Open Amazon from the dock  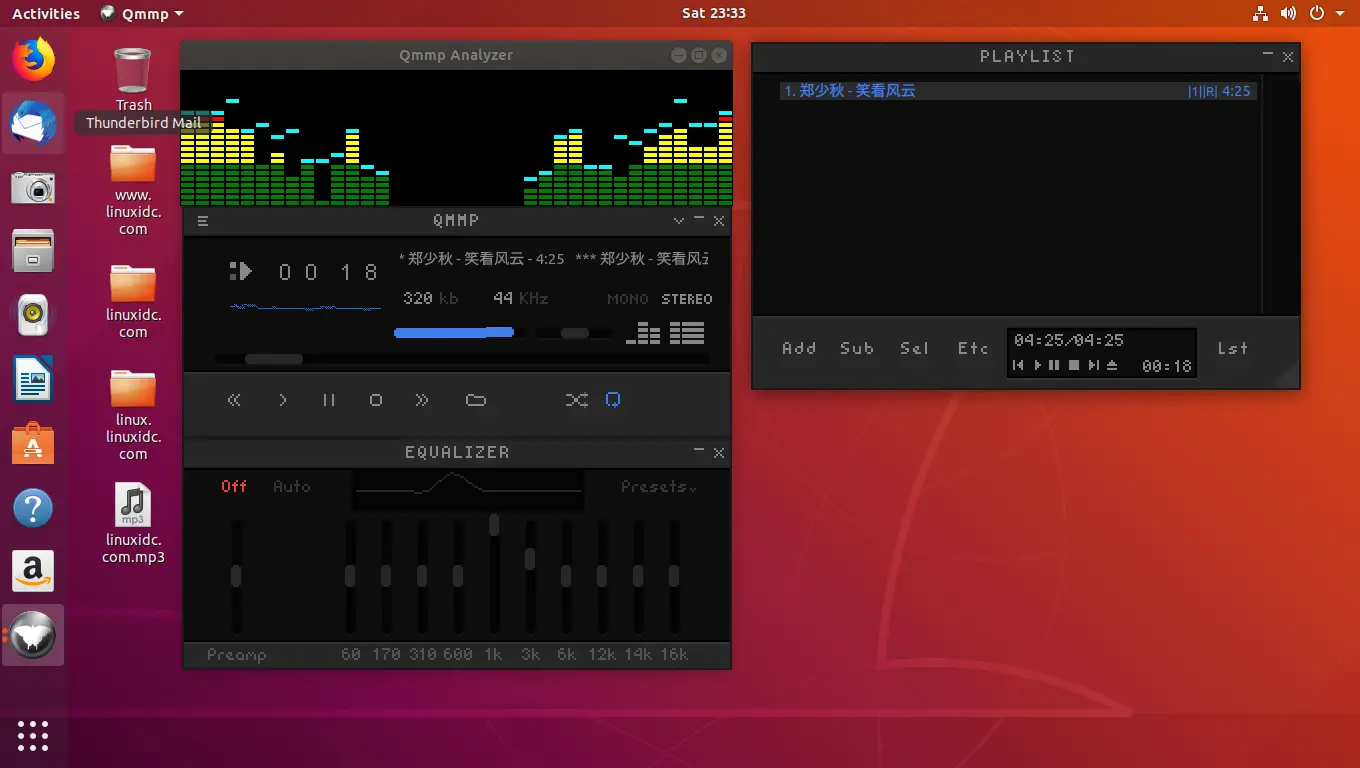pos(33,572)
